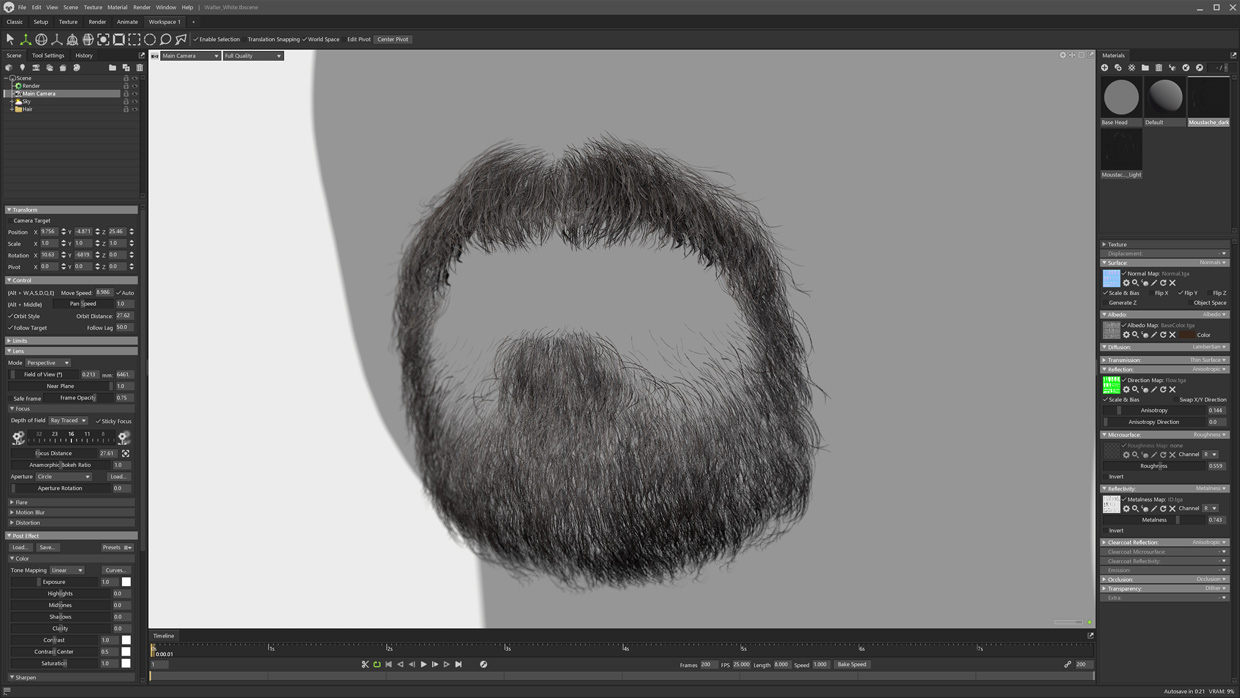Open the Tone Mapping Linear dropdown
The height and width of the screenshot is (698, 1240).
click(67, 570)
